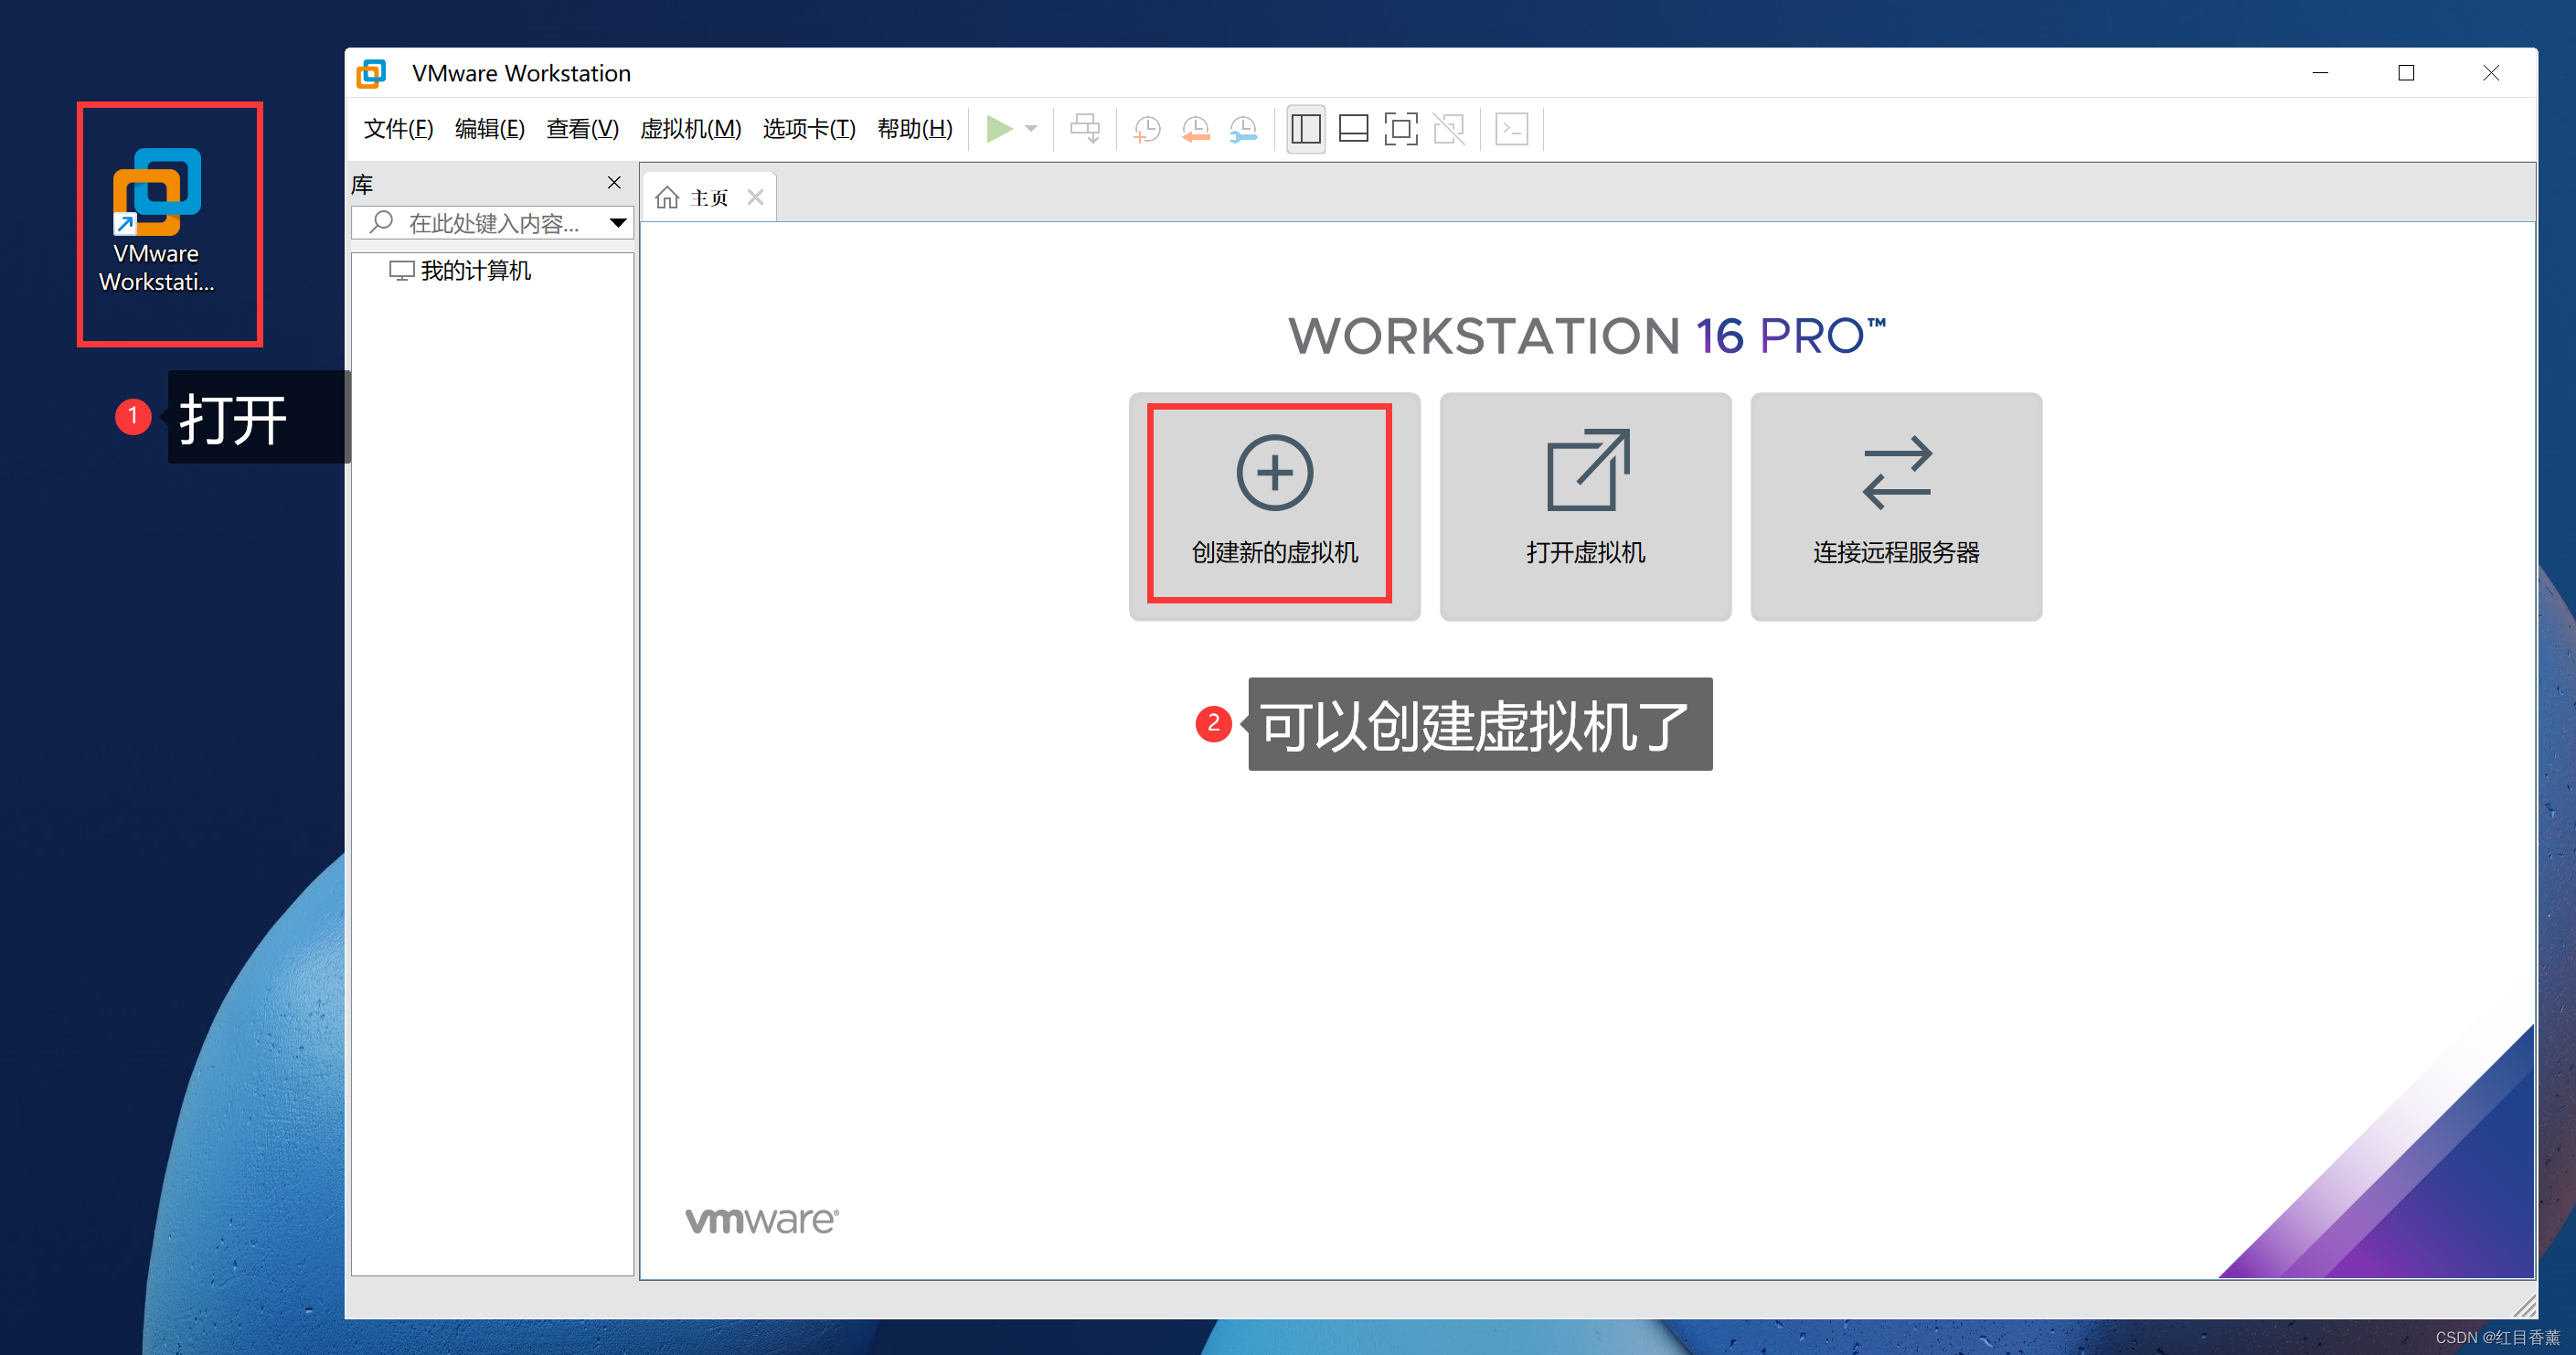Toggle the library sidebar visibility

pos(1305,128)
